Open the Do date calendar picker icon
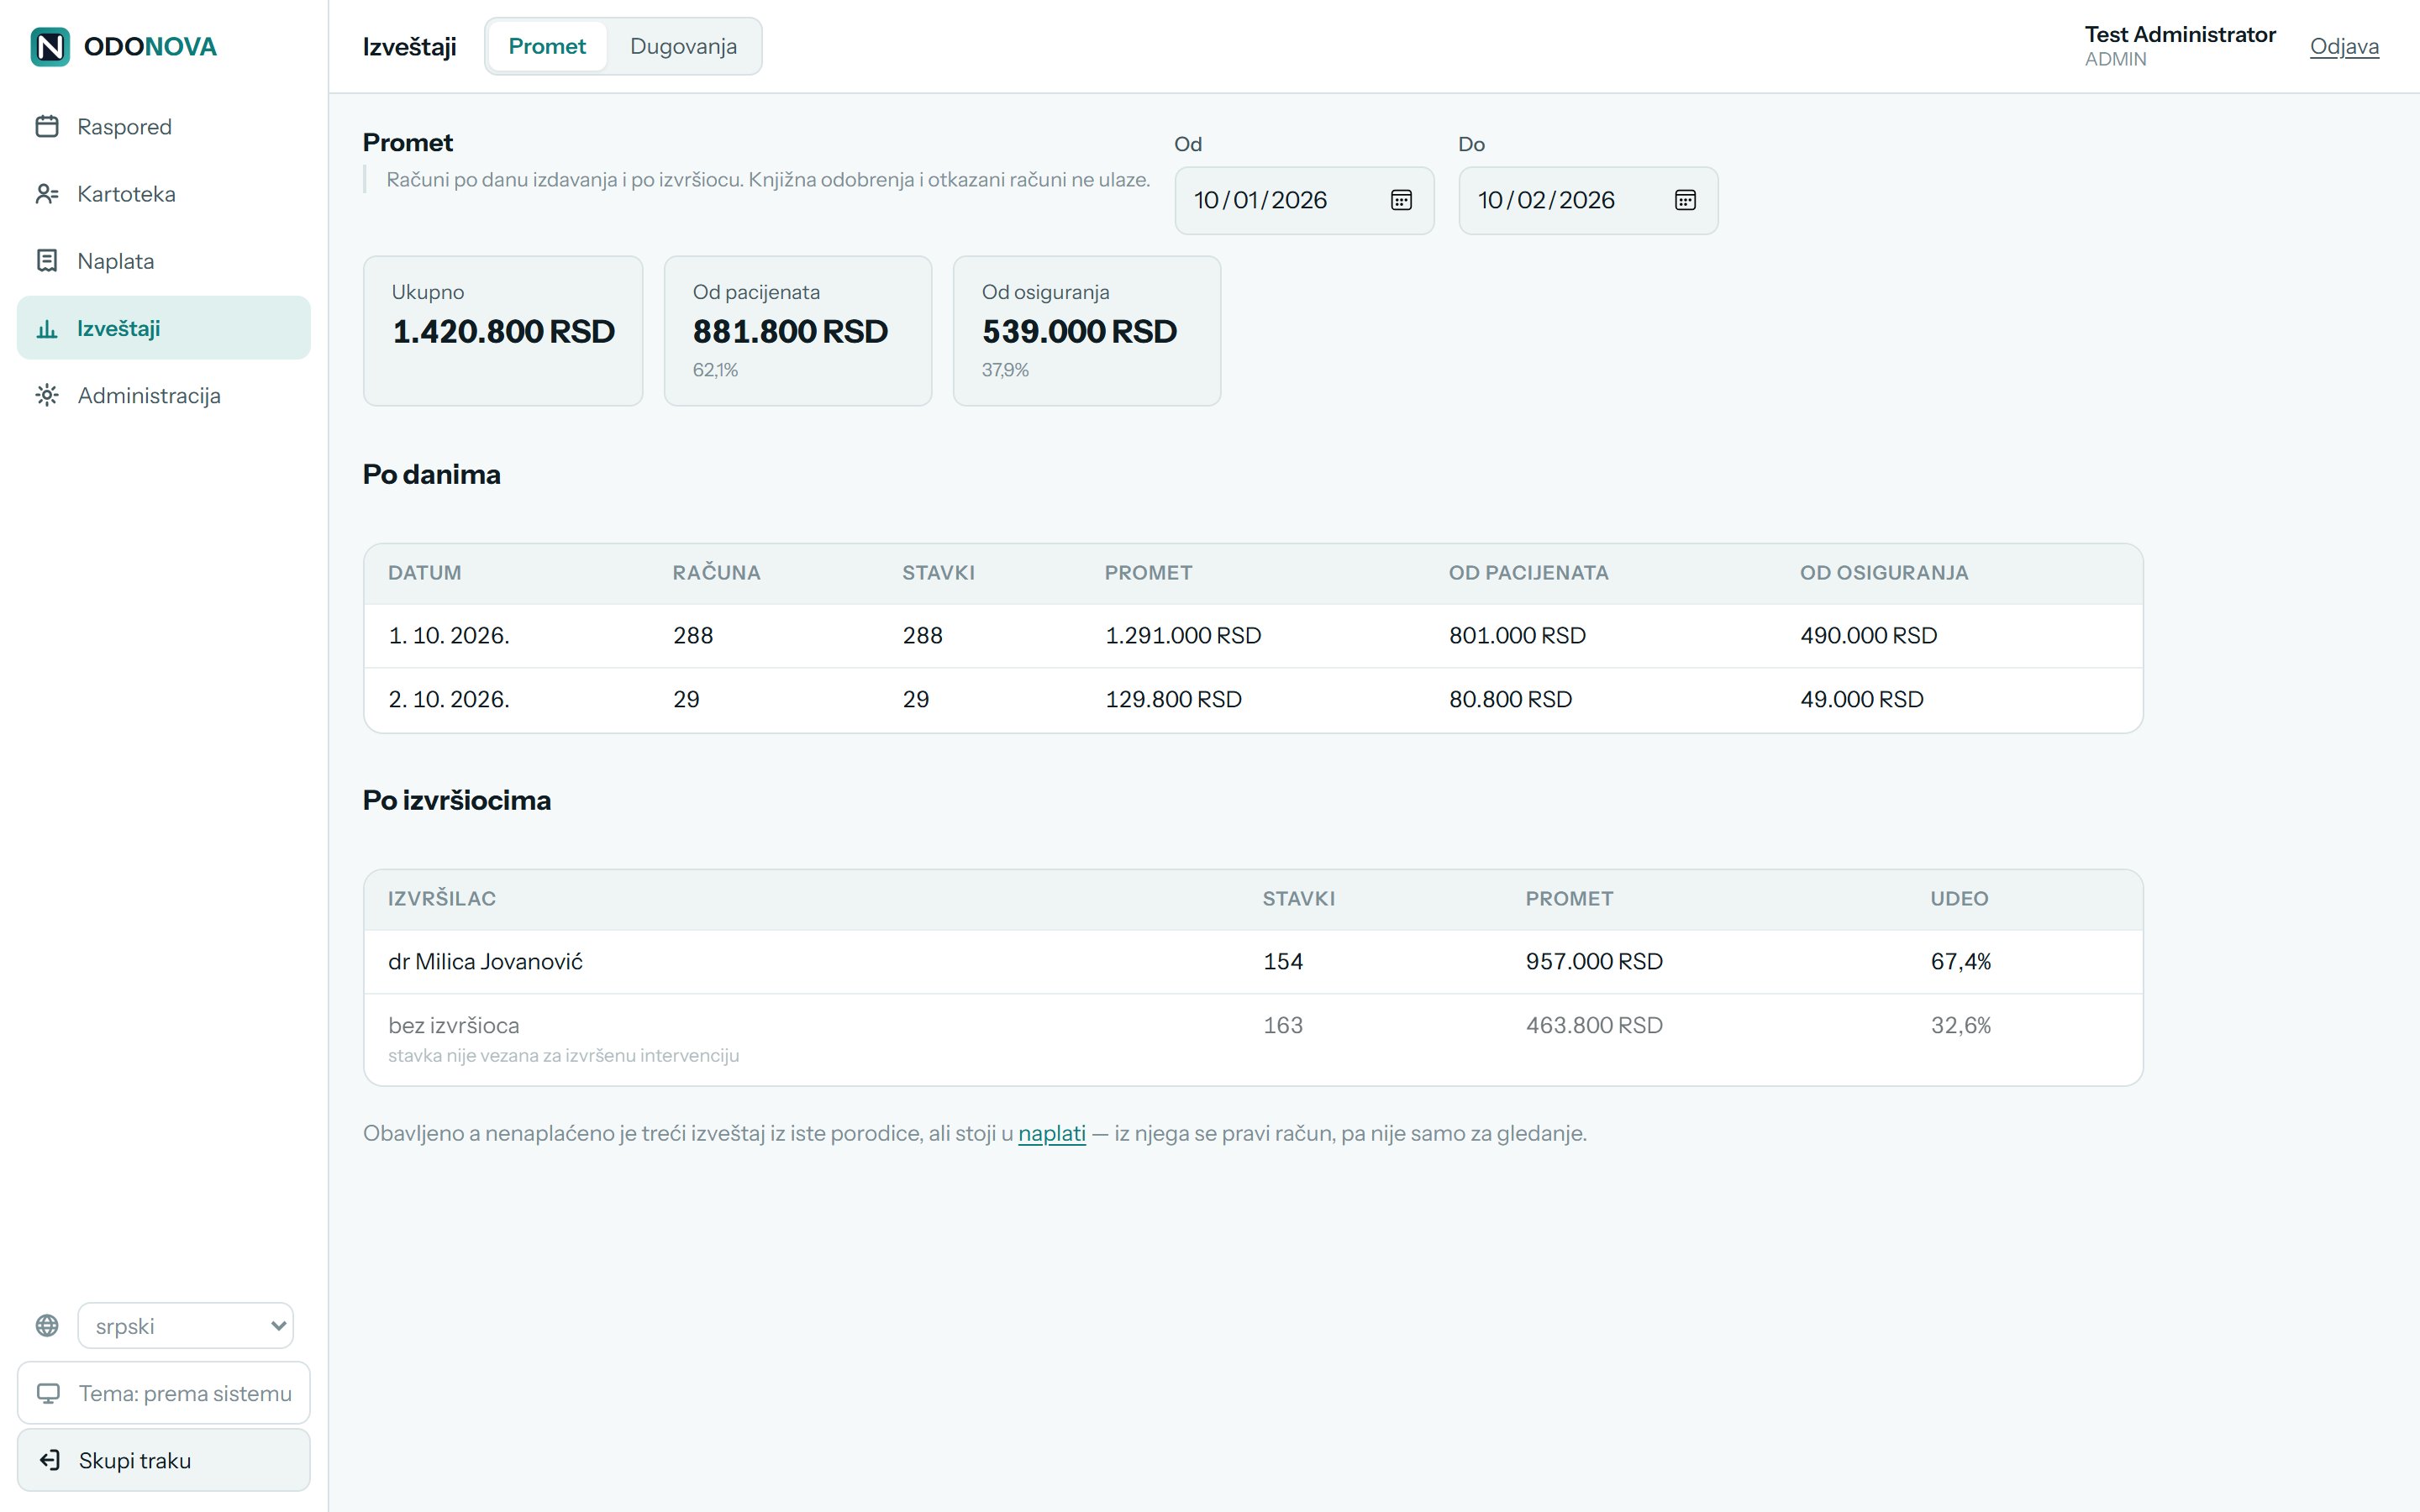This screenshot has height=1512, width=2420. (1685, 200)
